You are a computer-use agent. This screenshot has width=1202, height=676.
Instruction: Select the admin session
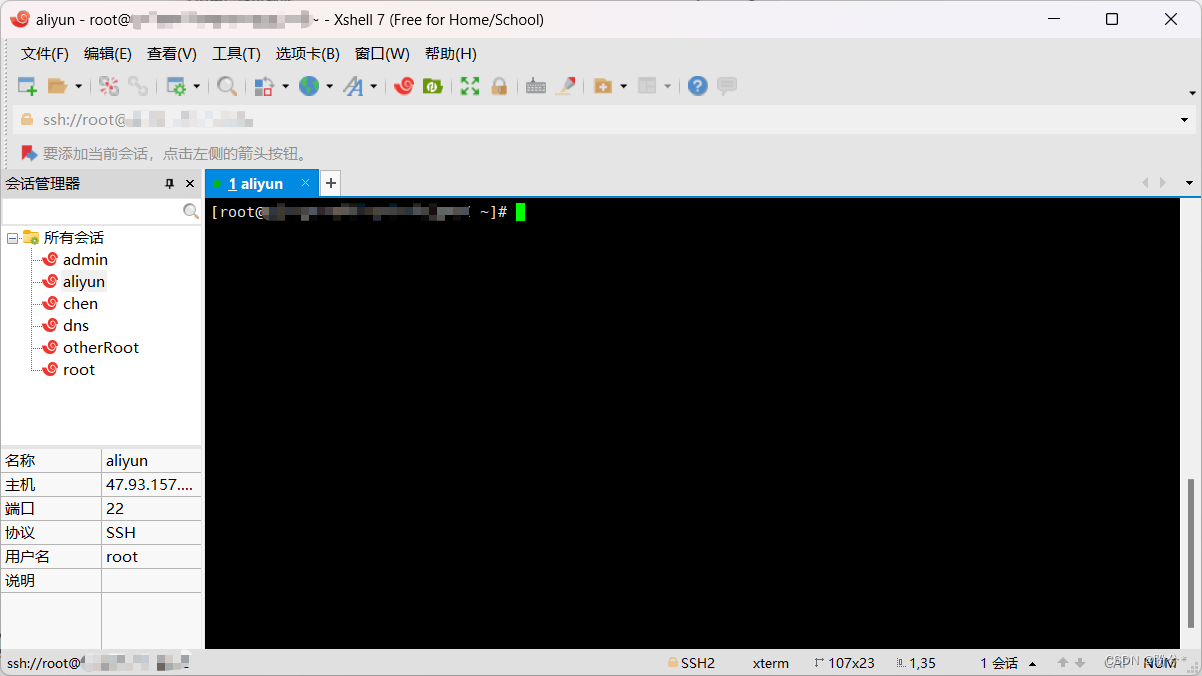(85, 260)
